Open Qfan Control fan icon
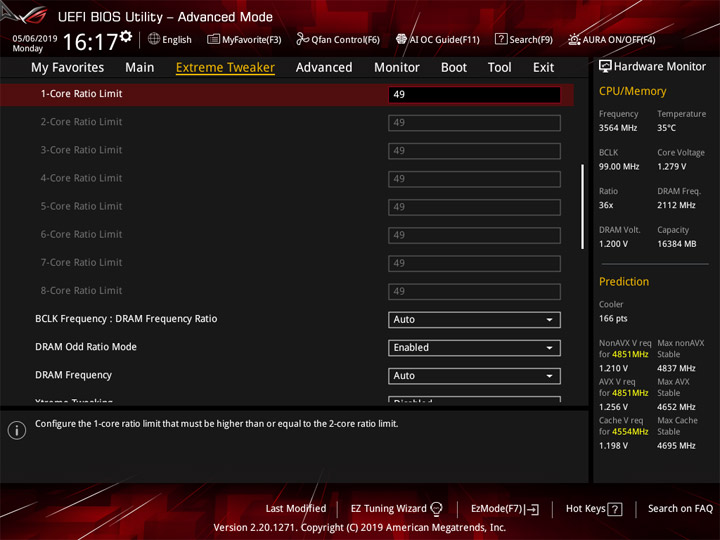 coord(302,39)
